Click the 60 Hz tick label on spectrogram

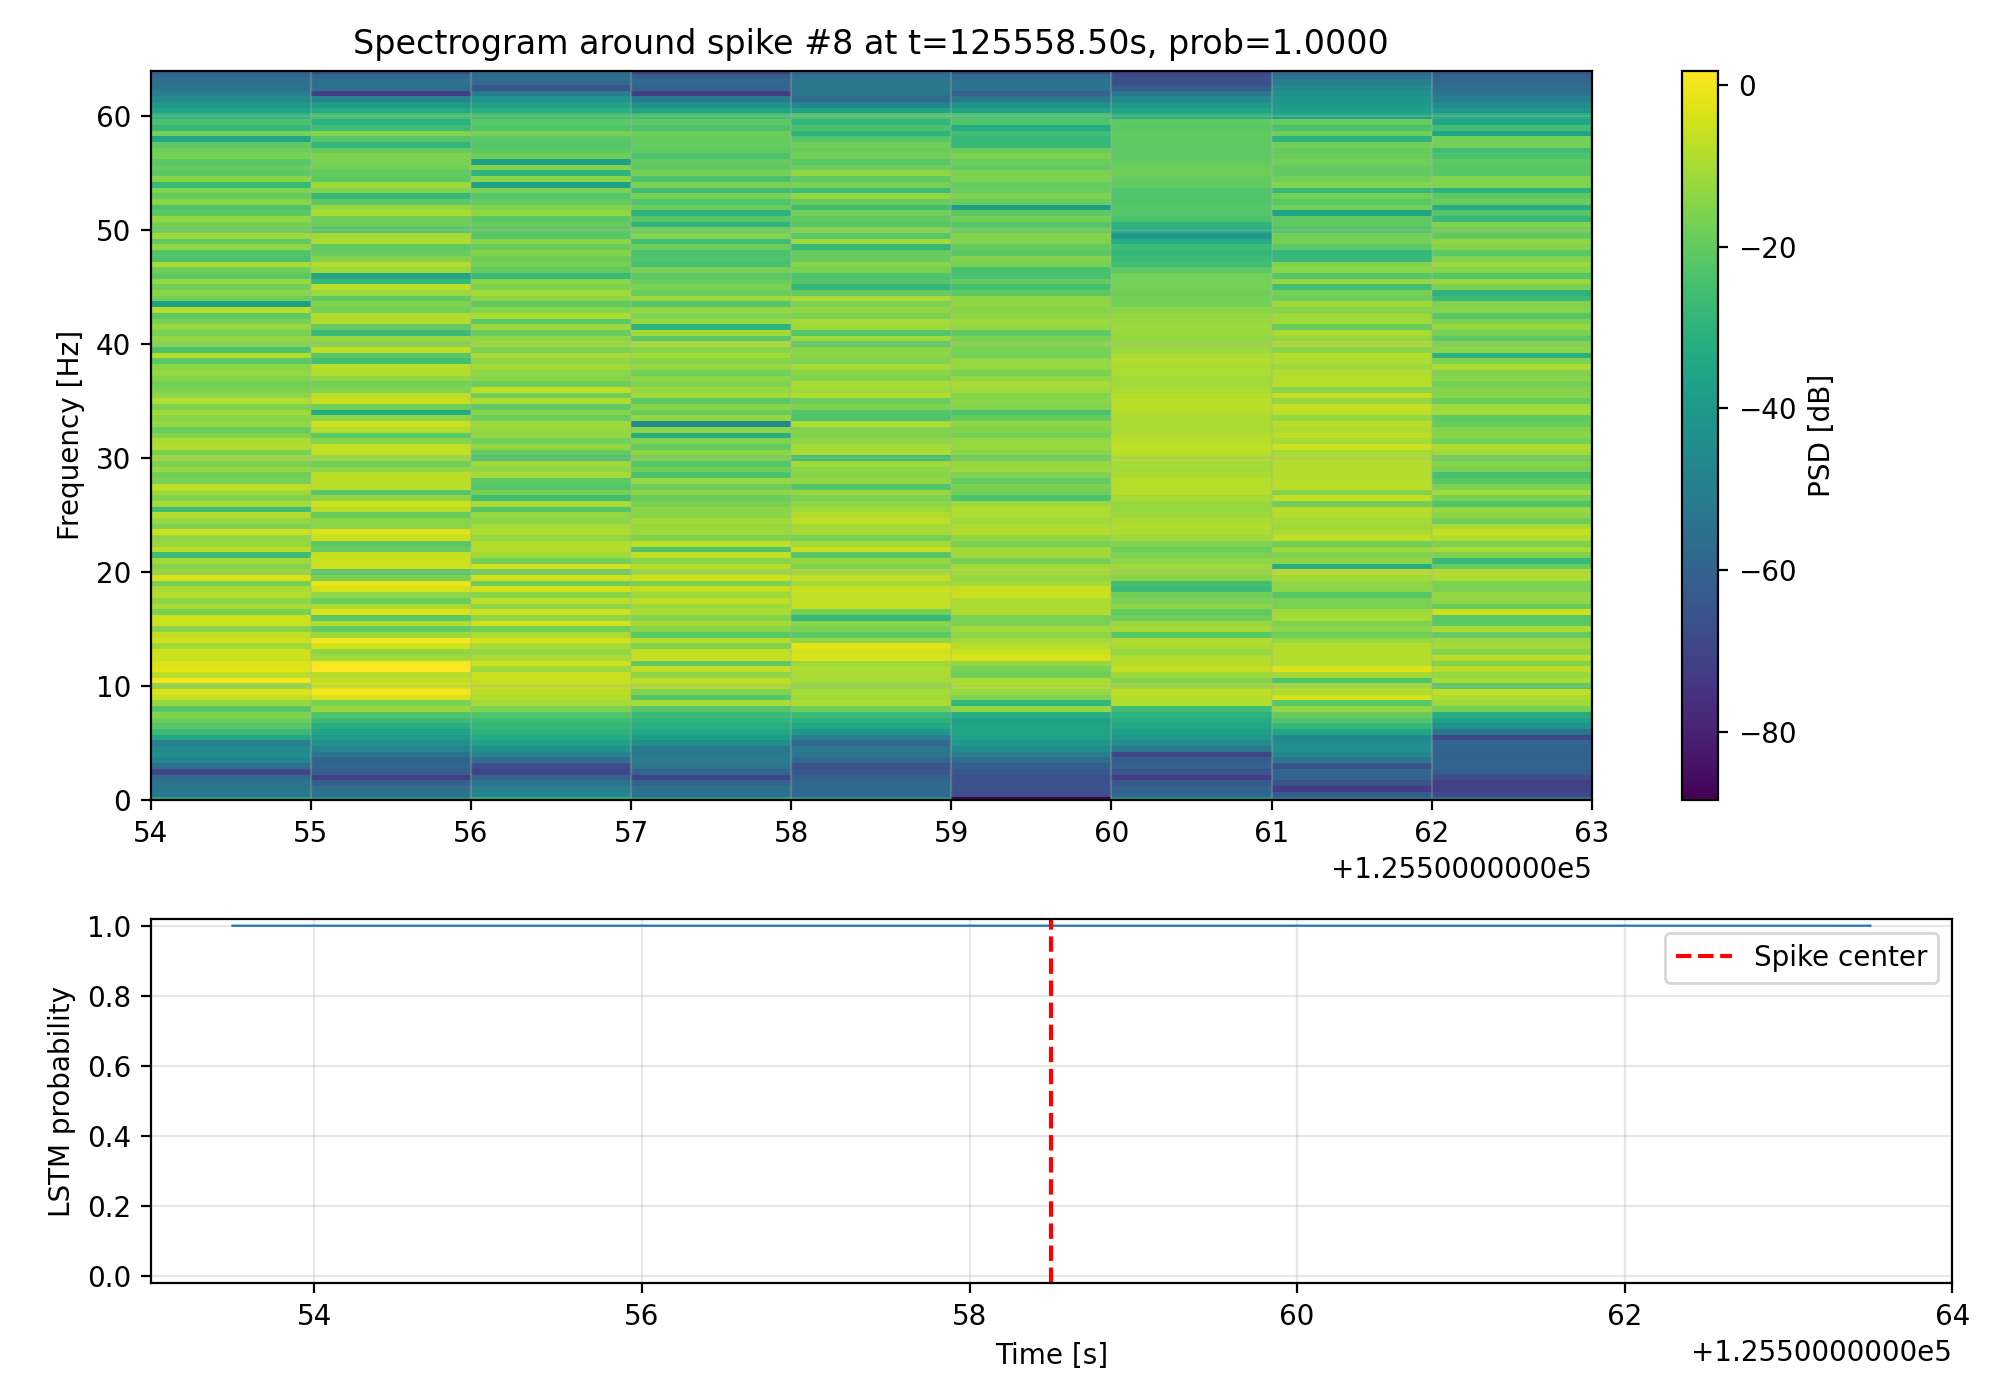(114, 117)
